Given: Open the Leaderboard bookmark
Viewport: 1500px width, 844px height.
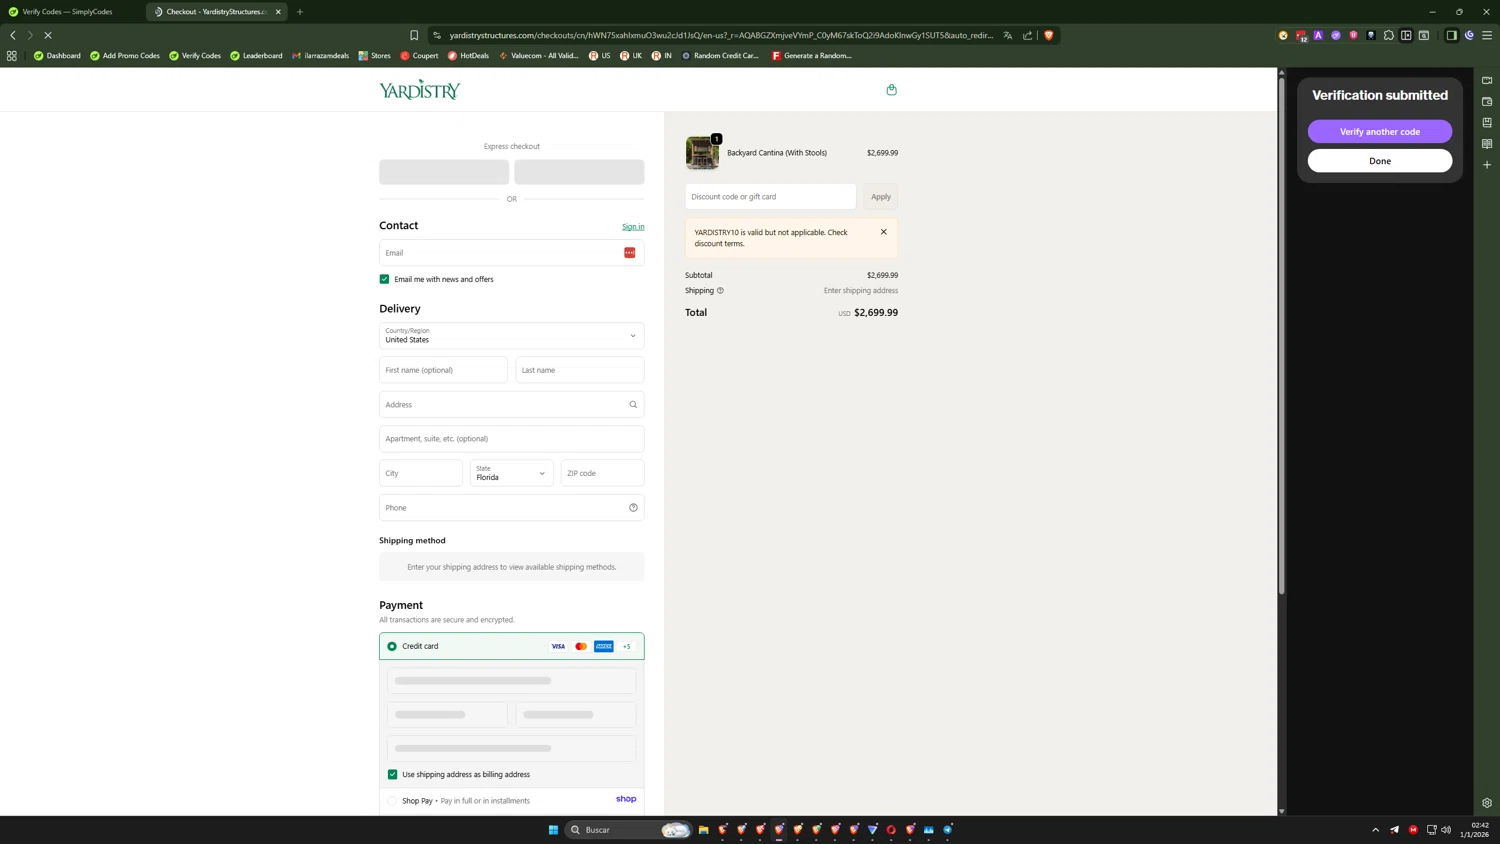Looking at the screenshot, I should [x=256, y=56].
